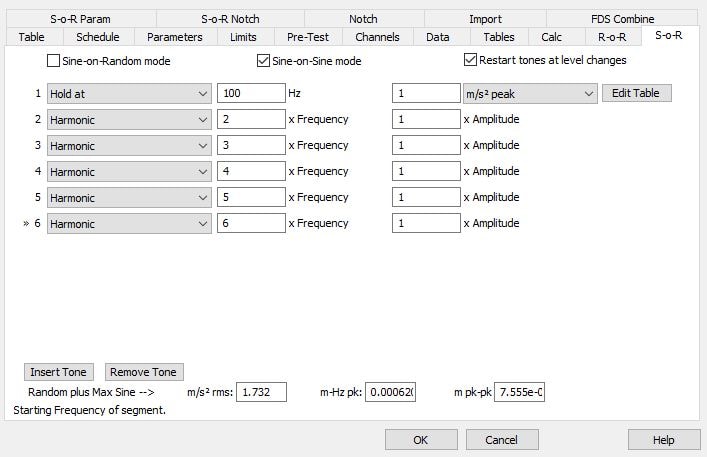Open Help for this dialog
The height and width of the screenshot is (457, 707).
[664, 439]
